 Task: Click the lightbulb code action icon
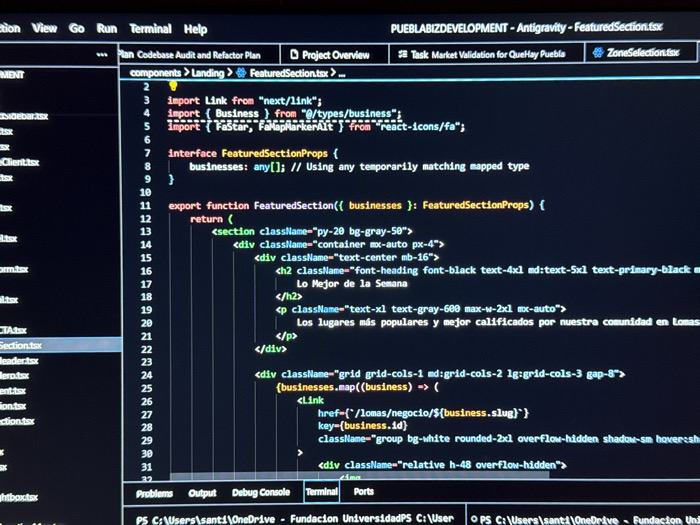click(x=173, y=86)
